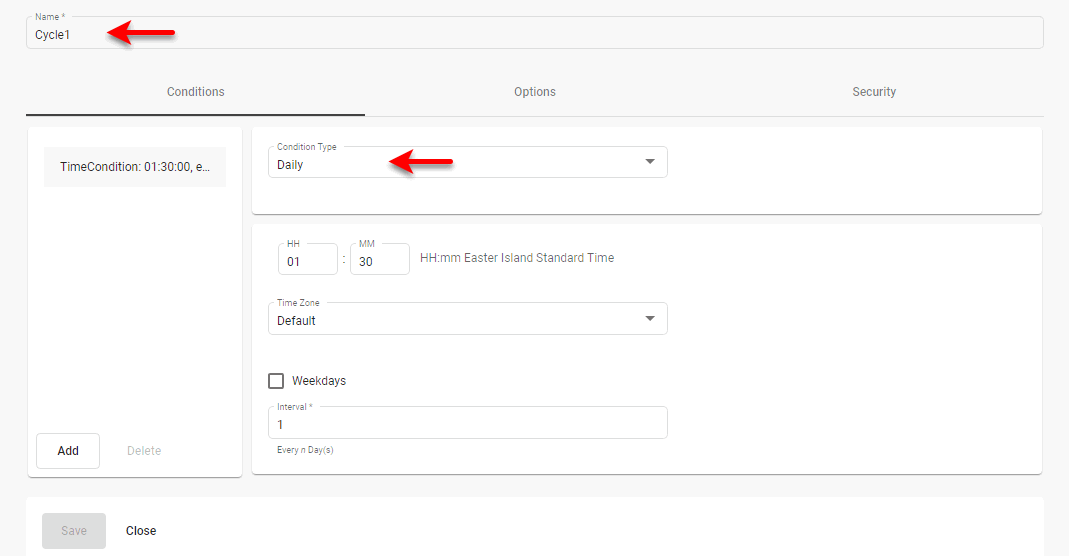Viewport: 1069px width, 556px height.
Task: Open the Options tab
Action: point(534,92)
